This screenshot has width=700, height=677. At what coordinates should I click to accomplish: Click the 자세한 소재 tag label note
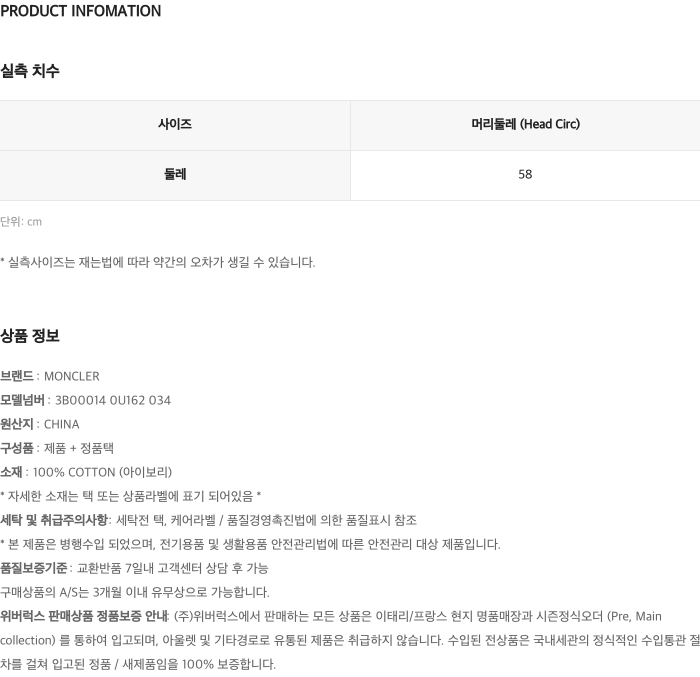pos(130,496)
